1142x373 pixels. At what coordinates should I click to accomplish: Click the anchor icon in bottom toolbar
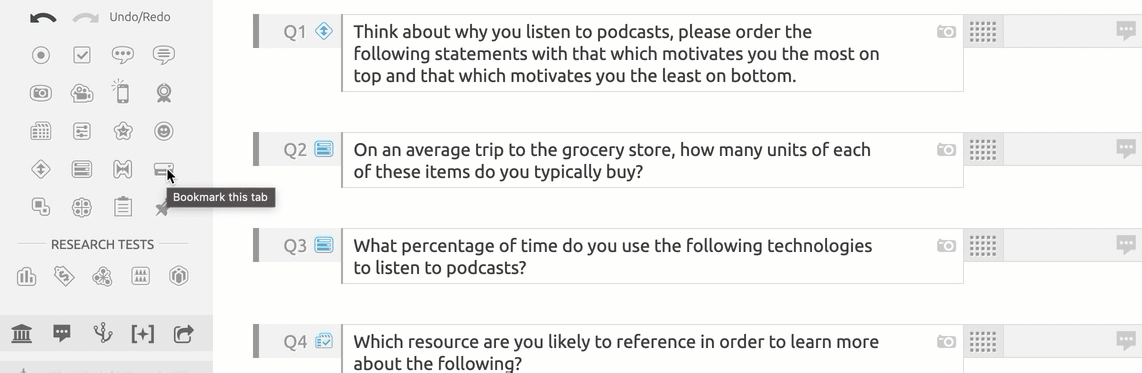tap(103, 334)
